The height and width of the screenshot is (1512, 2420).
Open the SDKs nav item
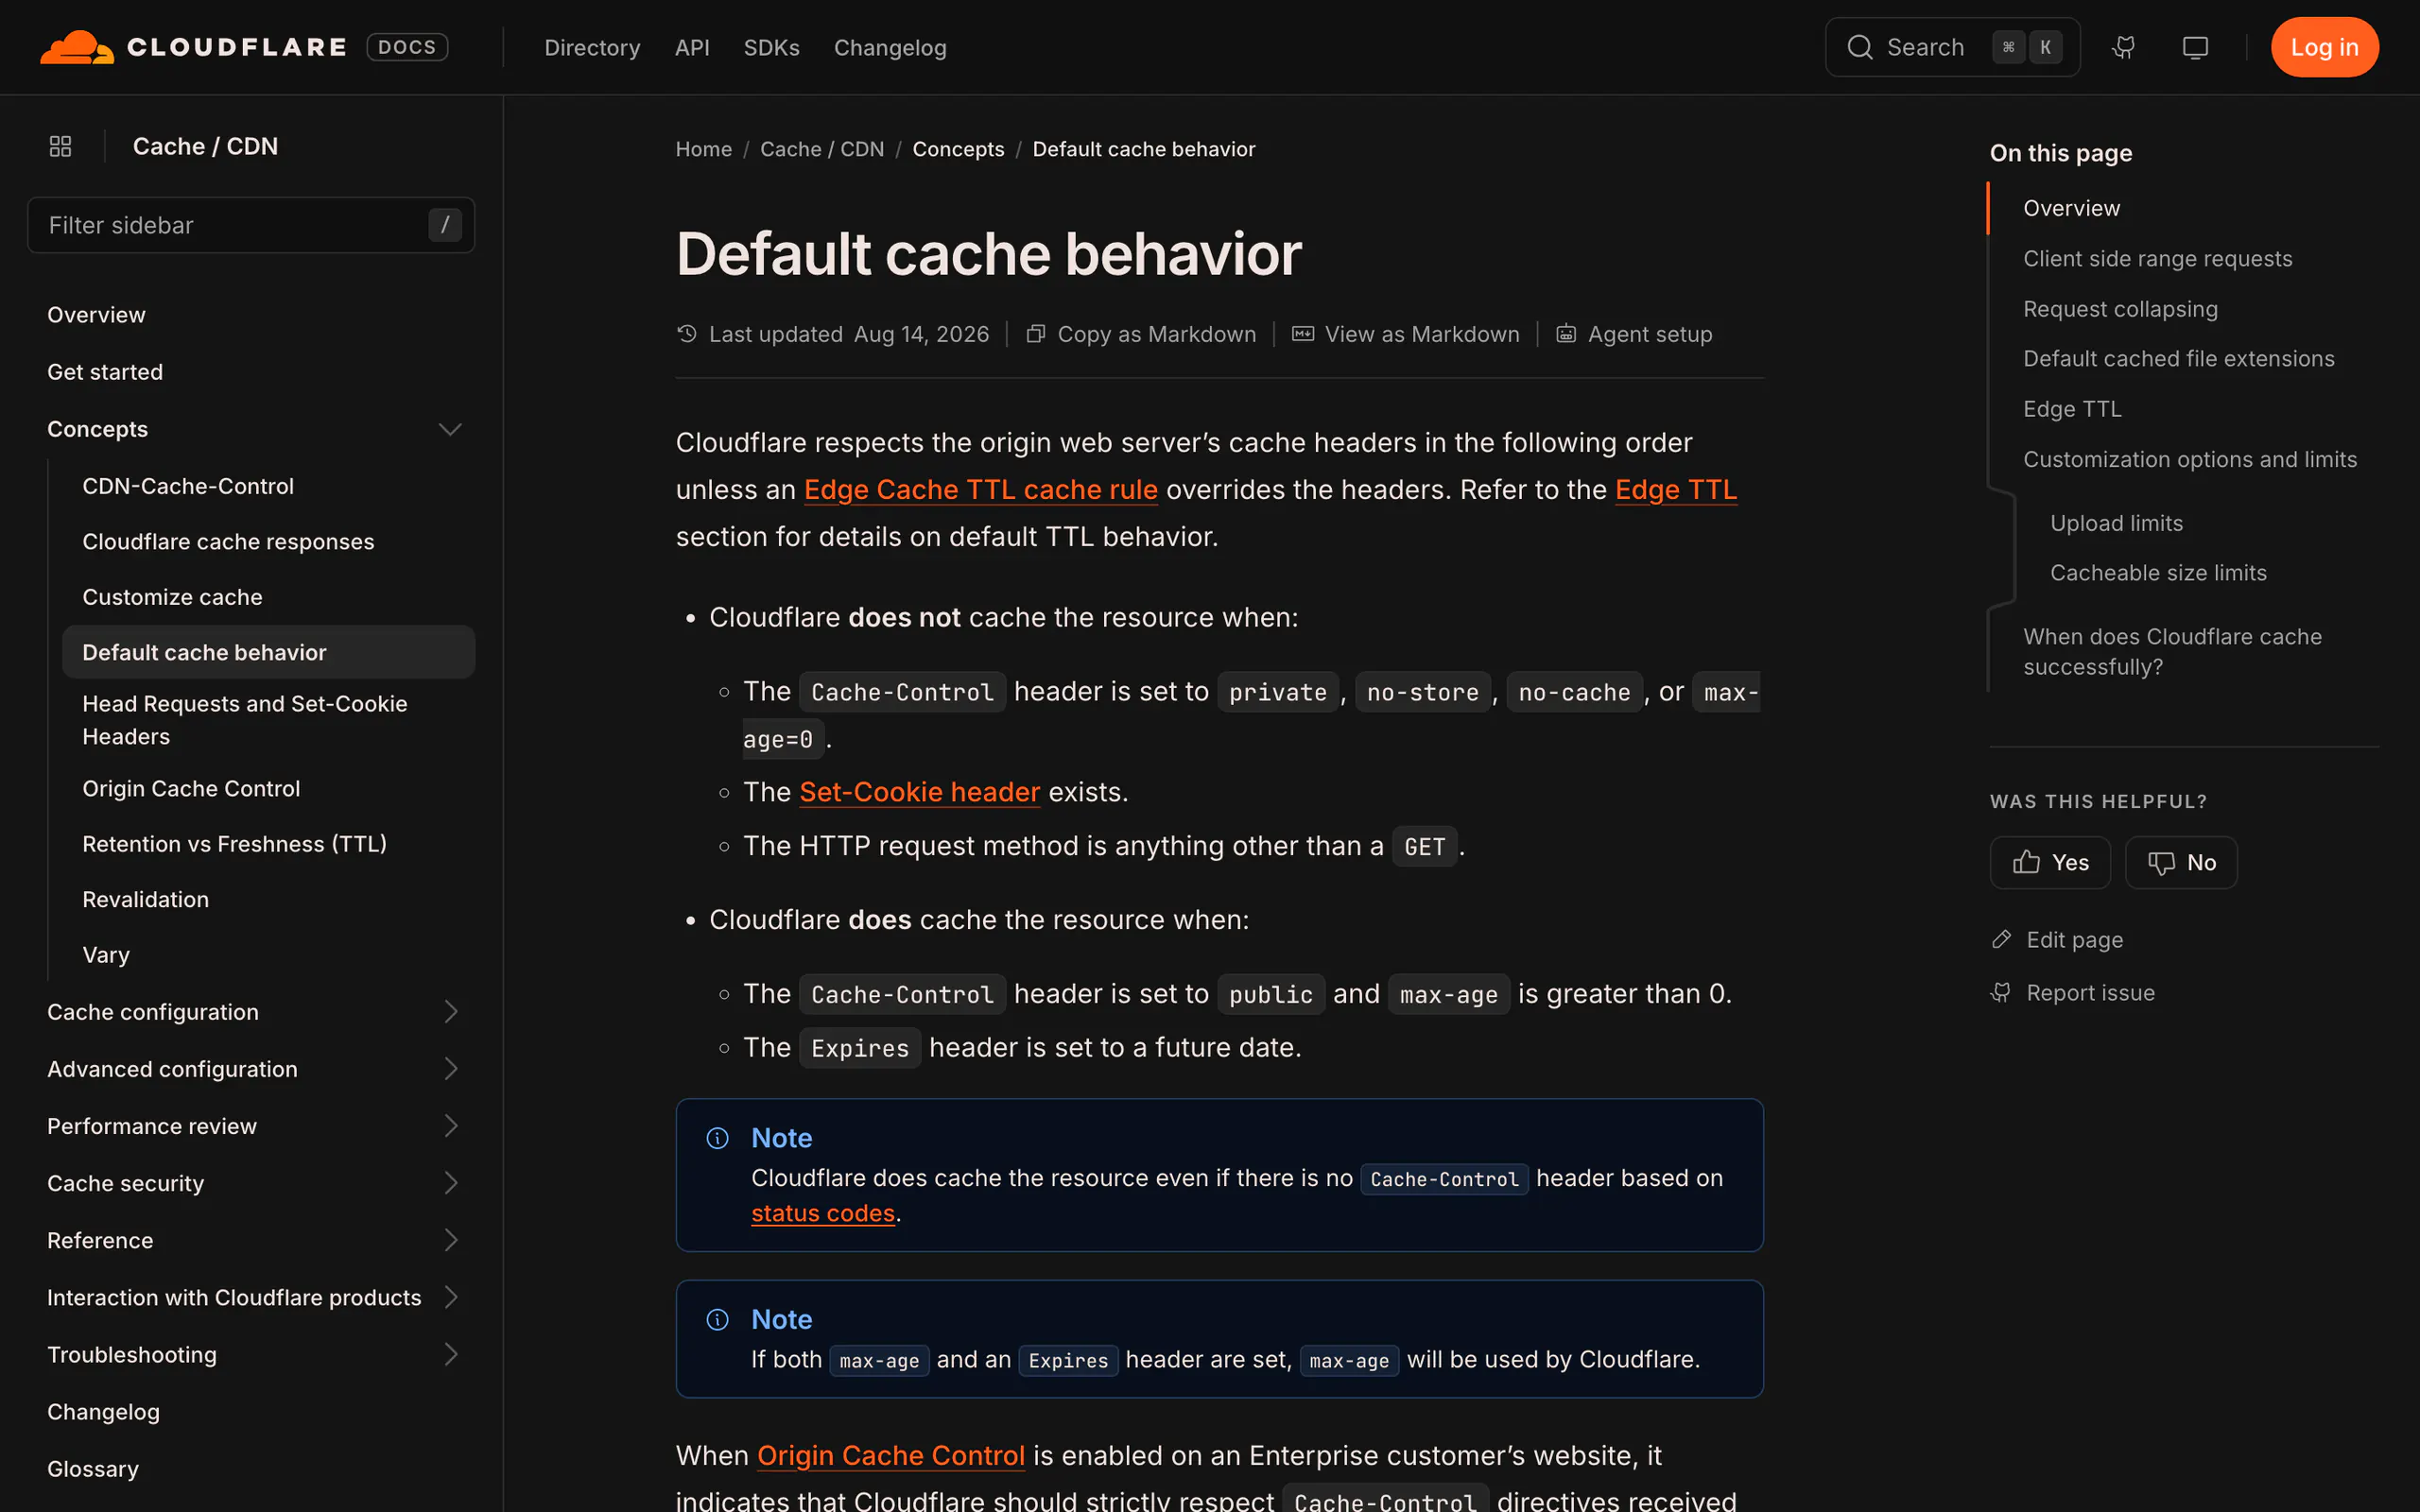coord(771,47)
